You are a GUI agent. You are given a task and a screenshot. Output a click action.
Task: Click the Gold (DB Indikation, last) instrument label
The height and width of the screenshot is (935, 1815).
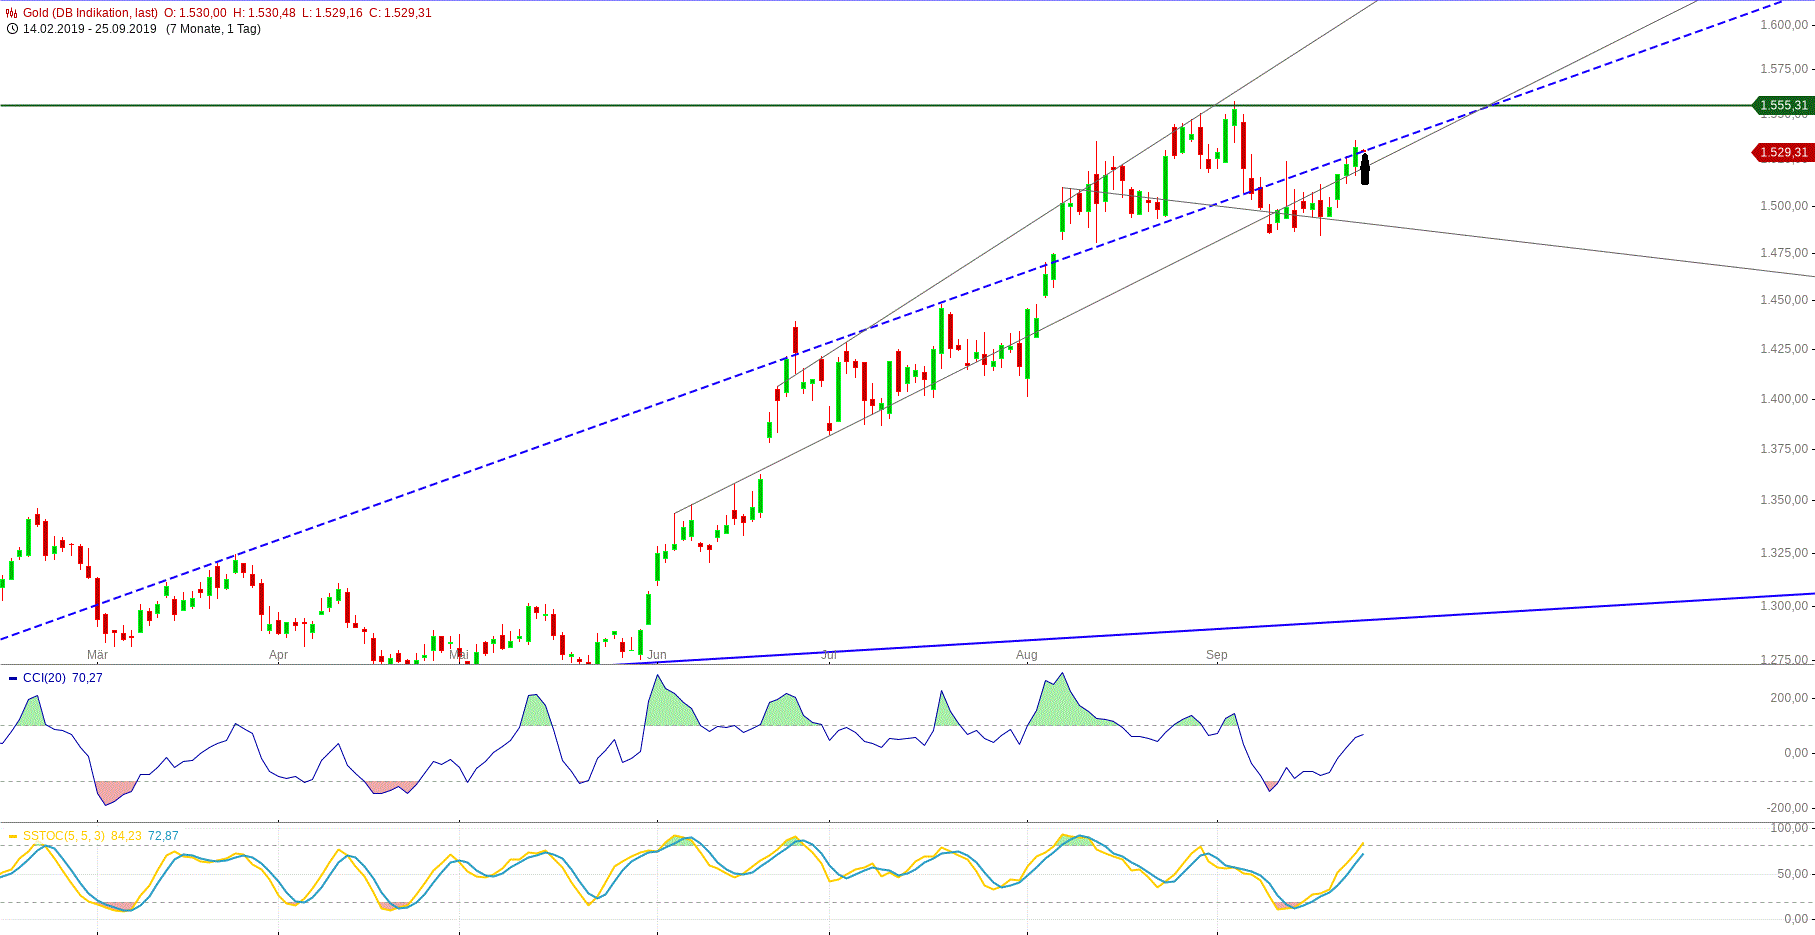[92, 14]
